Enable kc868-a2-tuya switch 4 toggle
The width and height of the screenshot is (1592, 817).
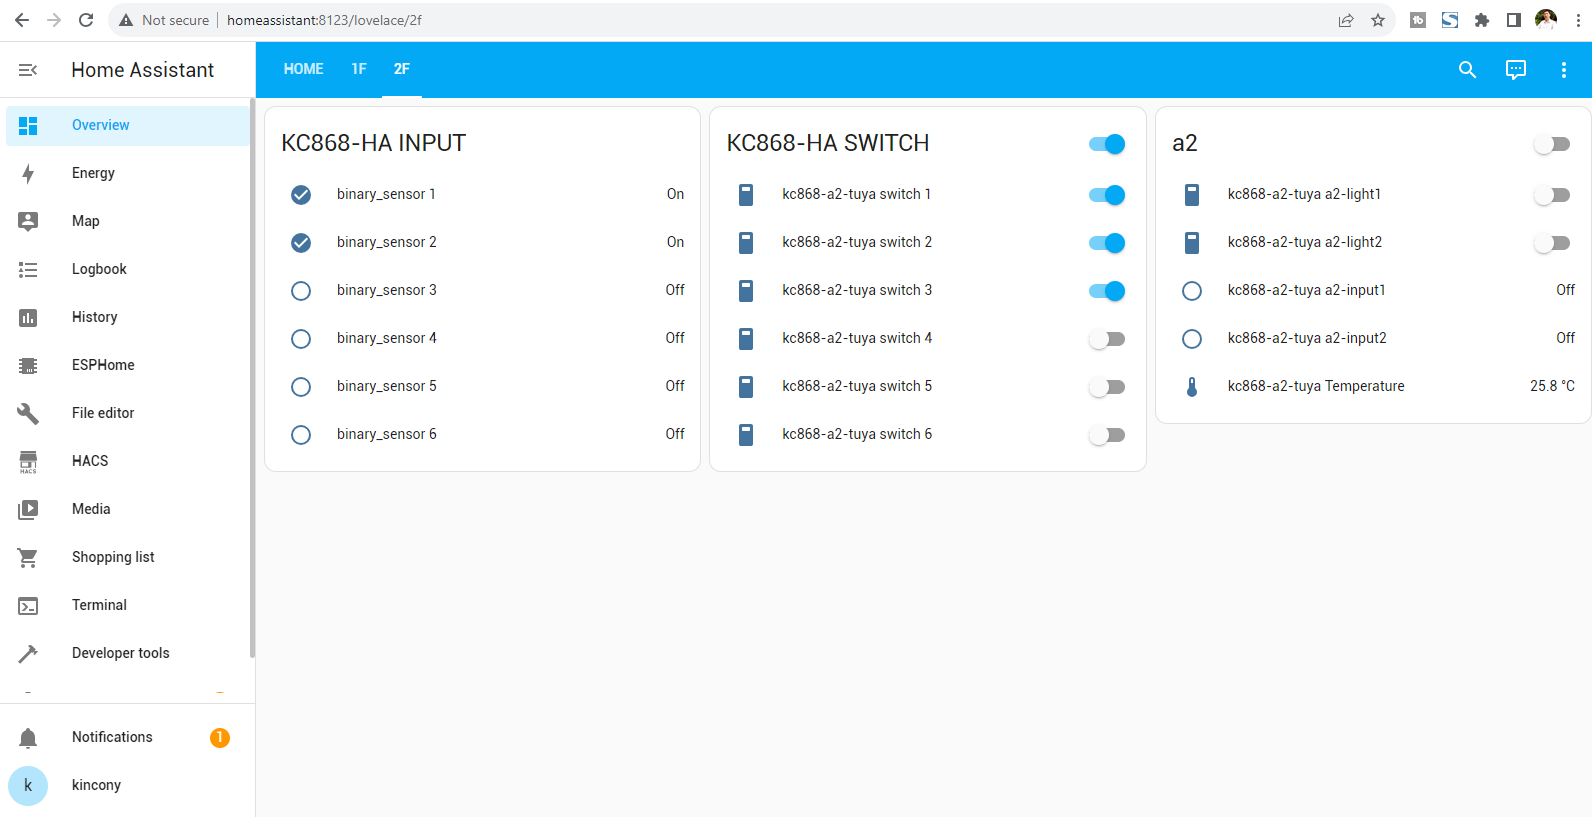1107,339
